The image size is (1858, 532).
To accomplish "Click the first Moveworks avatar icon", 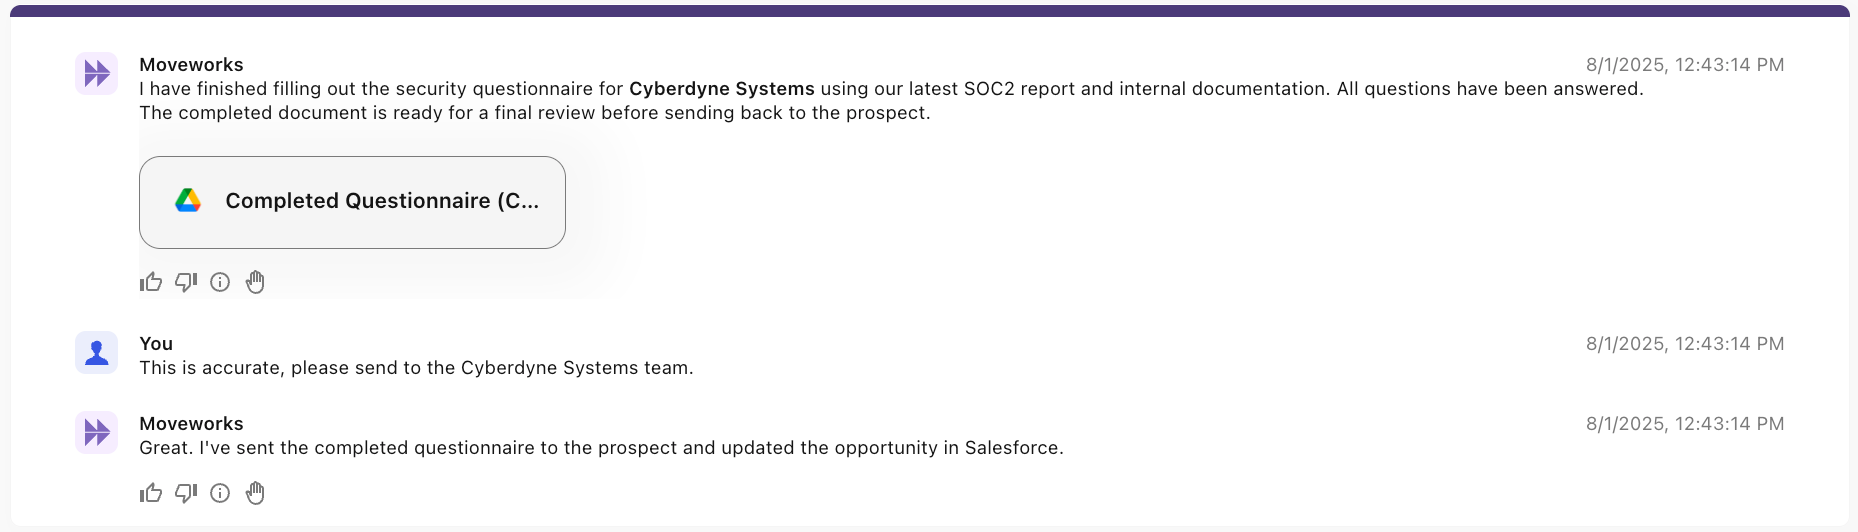I will [x=97, y=73].
